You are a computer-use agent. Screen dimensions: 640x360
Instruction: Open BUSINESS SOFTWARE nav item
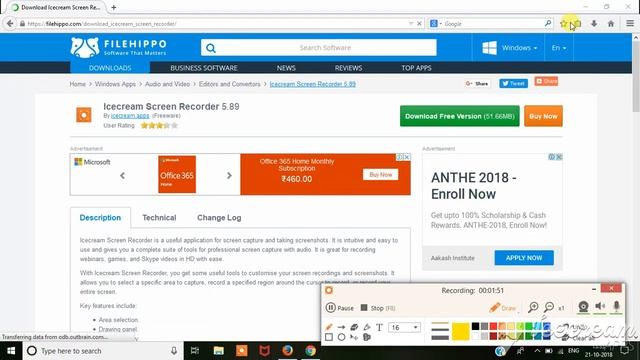click(204, 68)
